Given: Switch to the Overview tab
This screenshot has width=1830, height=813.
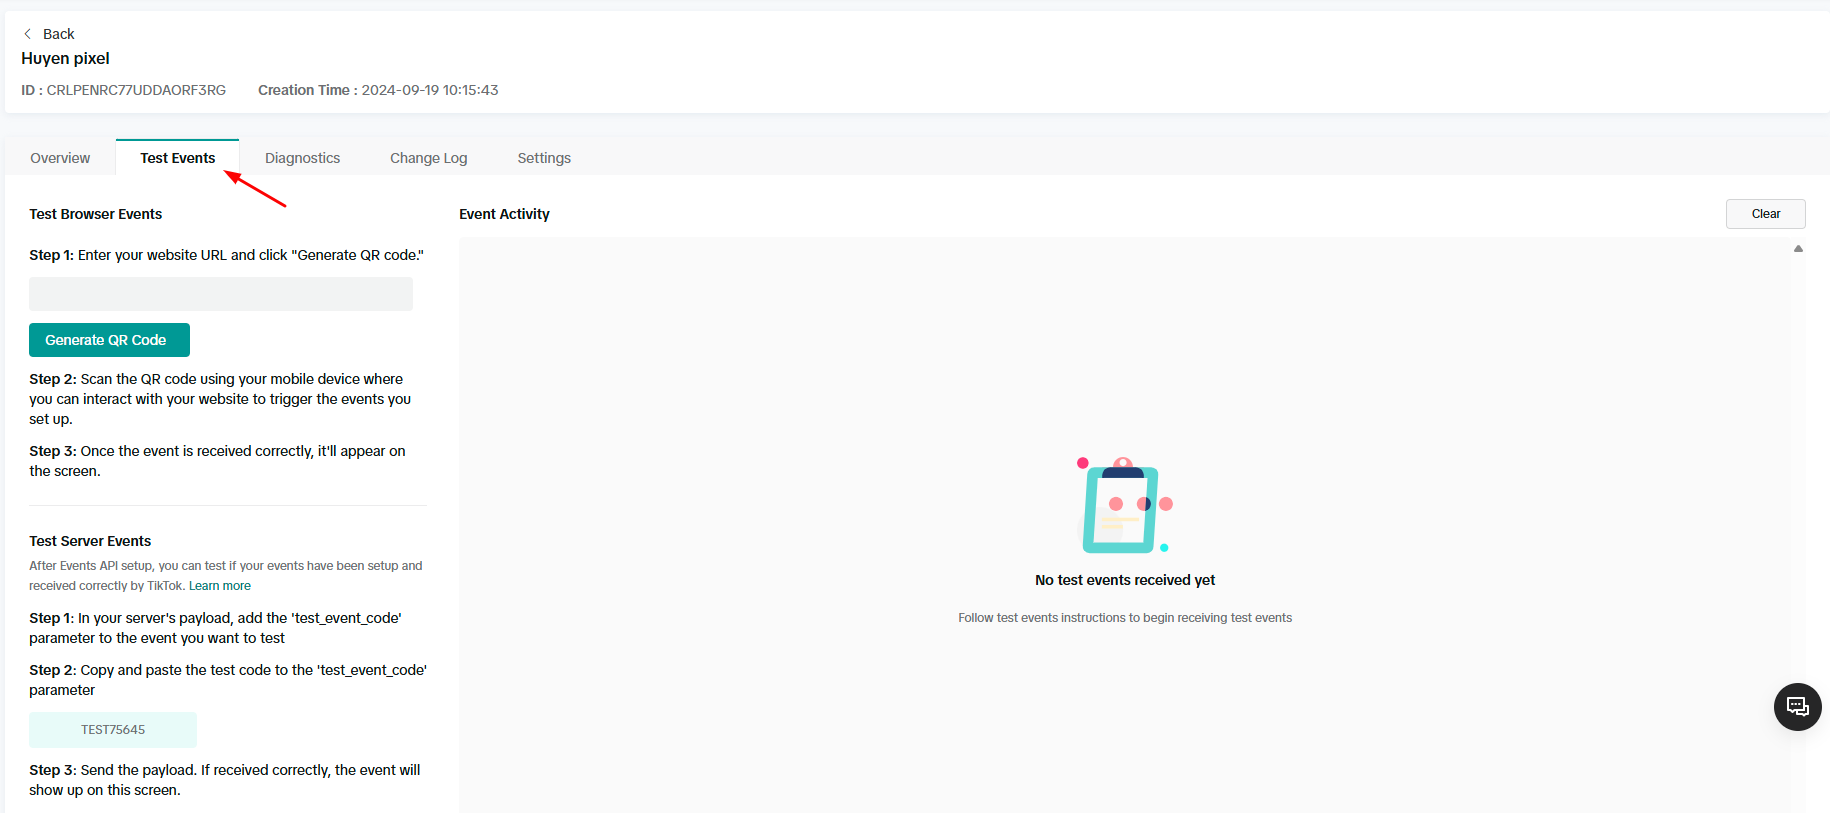Looking at the screenshot, I should point(60,158).
